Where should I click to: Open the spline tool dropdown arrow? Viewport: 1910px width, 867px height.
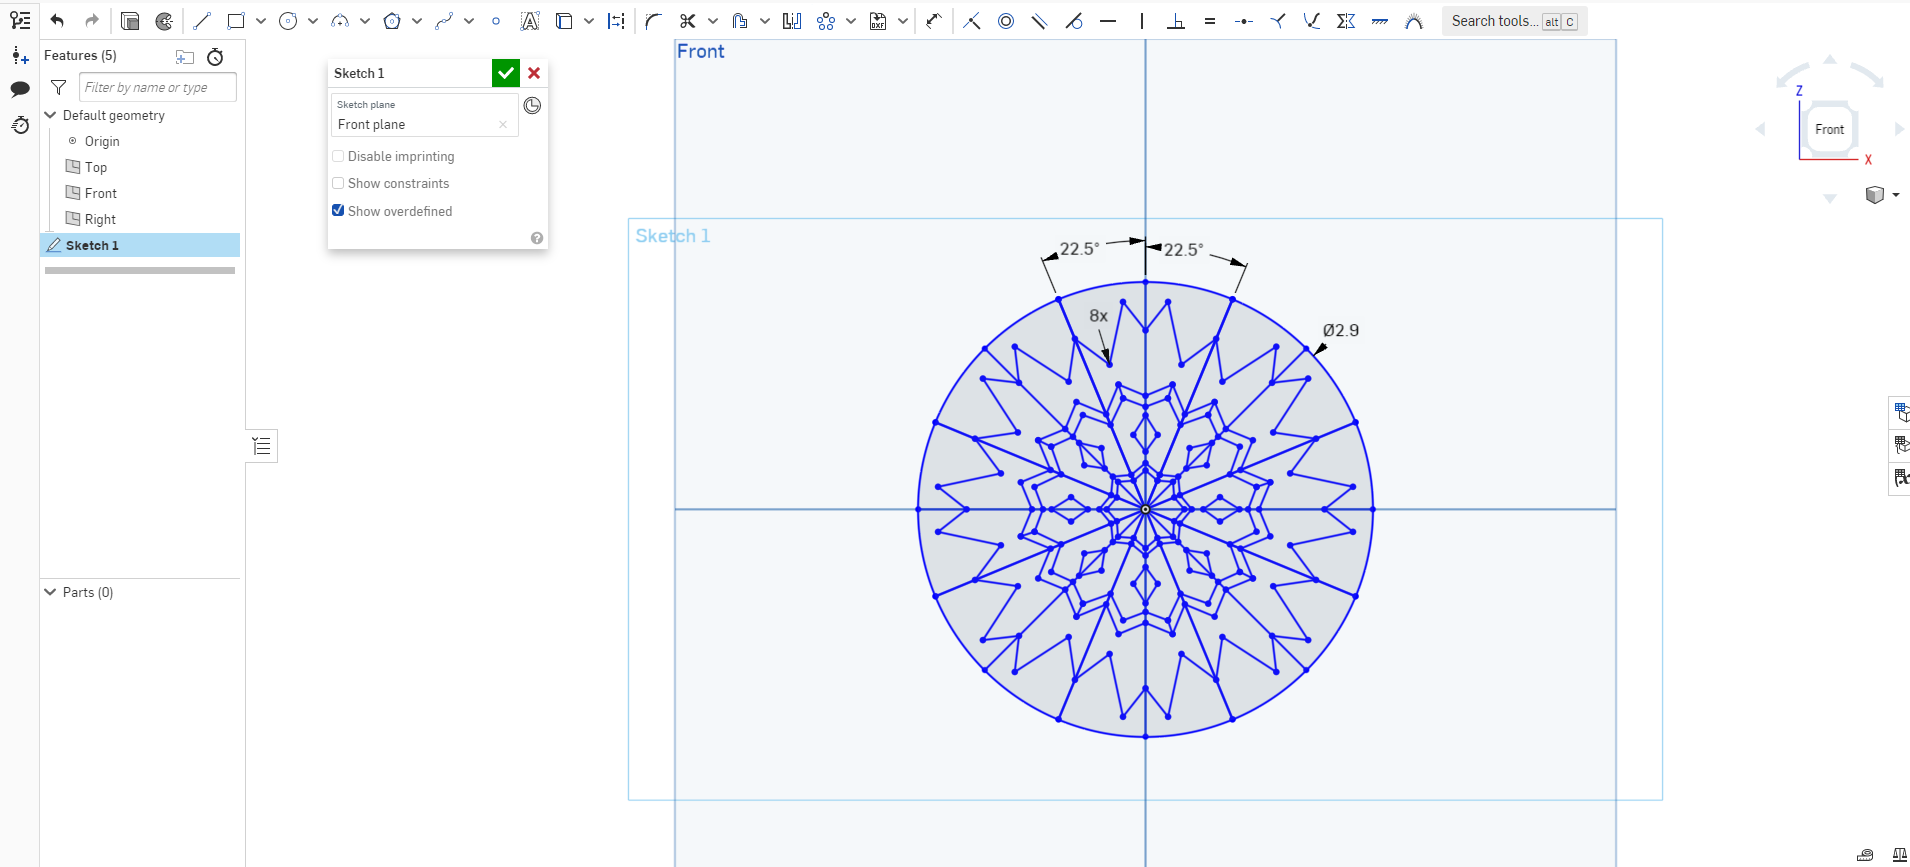tap(469, 21)
